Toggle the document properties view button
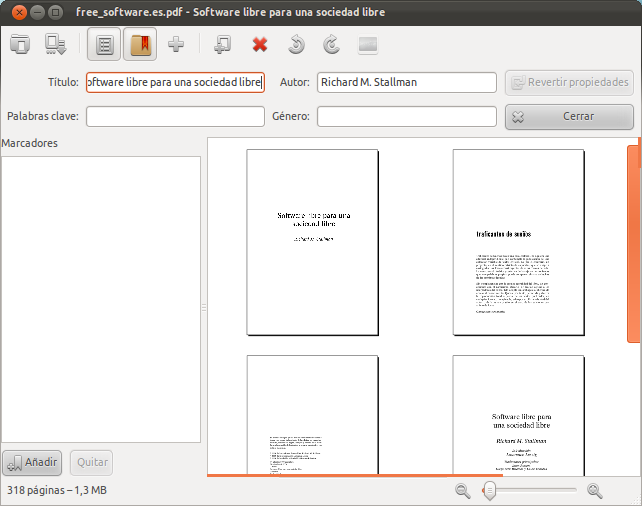The image size is (642, 506). click(x=104, y=44)
